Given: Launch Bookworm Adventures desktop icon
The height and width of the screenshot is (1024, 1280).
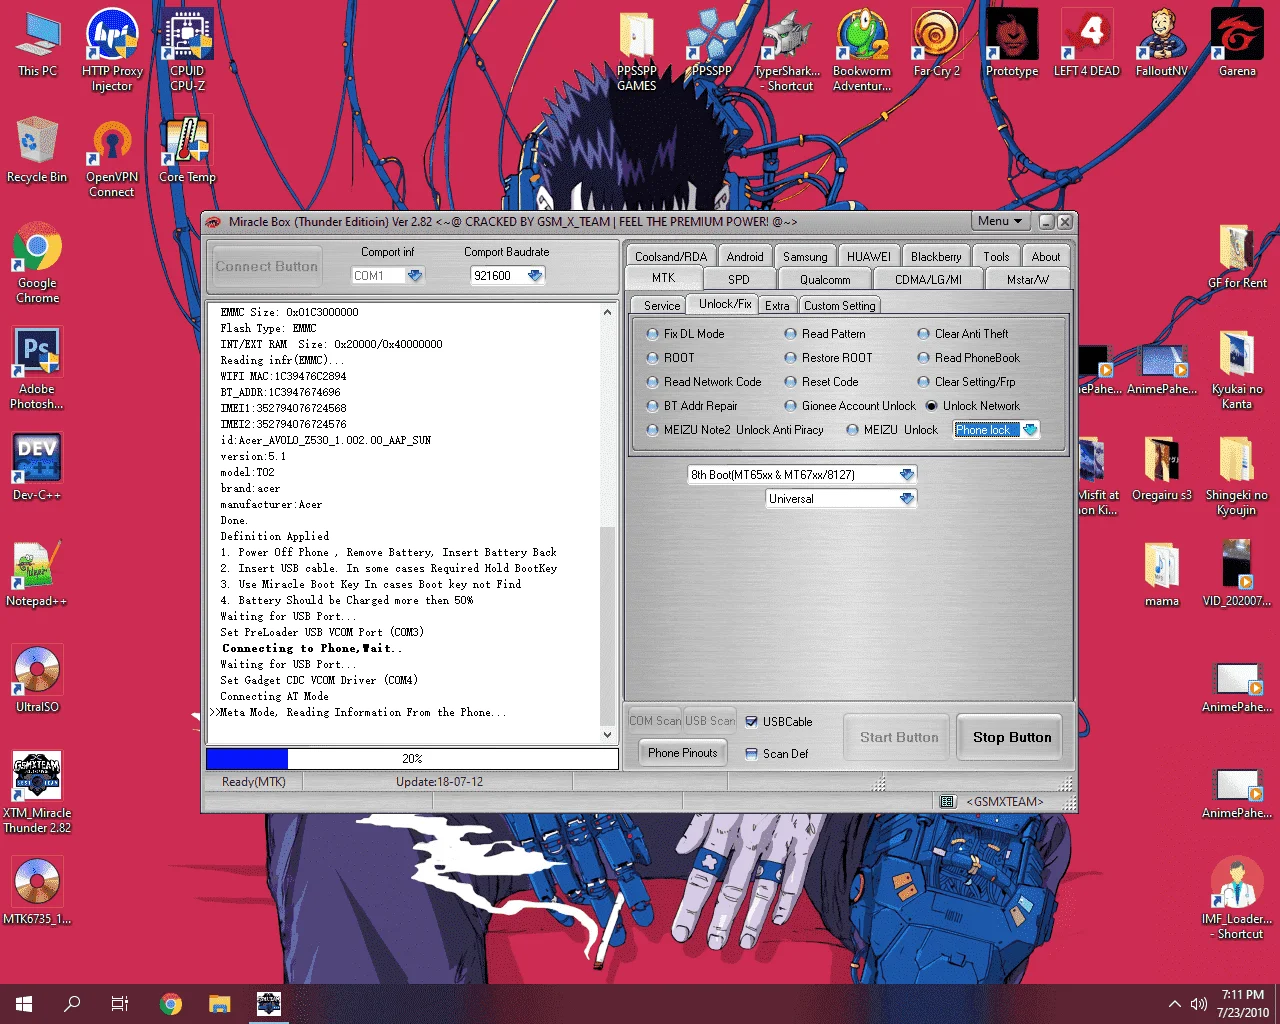Looking at the screenshot, I should tap(862, 50).
